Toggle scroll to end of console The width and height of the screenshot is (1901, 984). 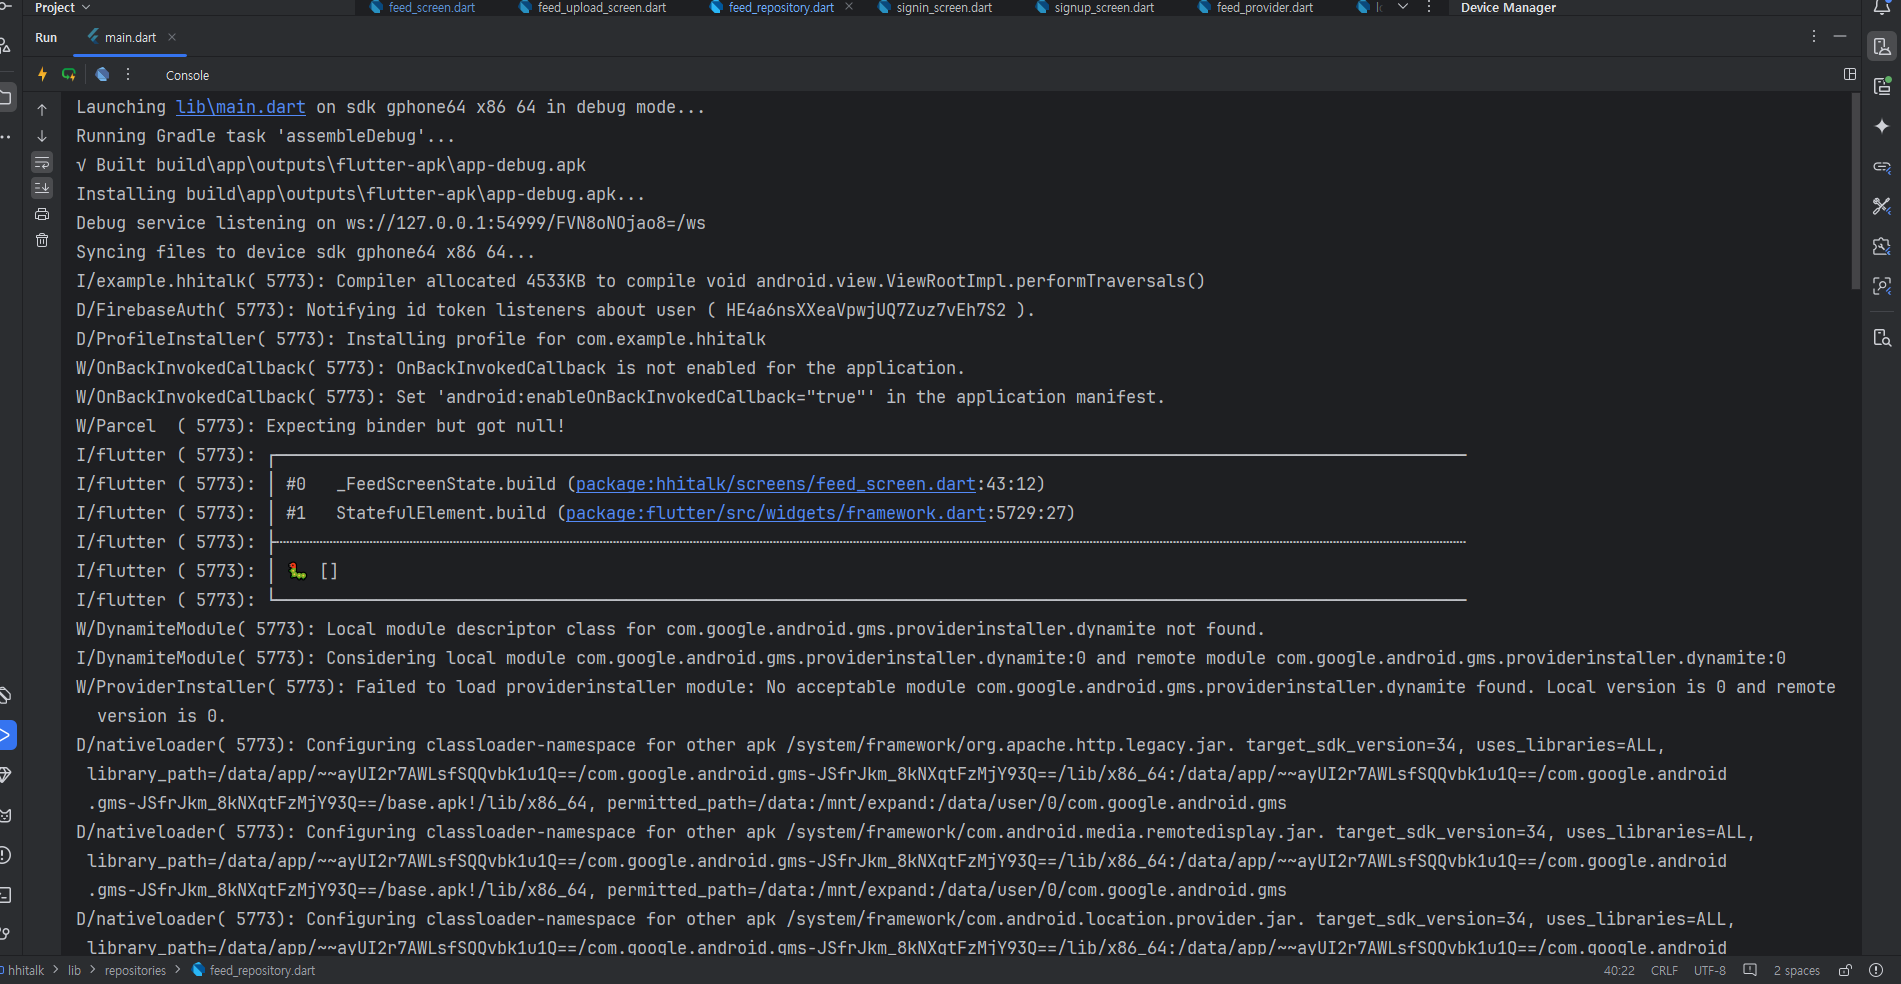(42, 188)
